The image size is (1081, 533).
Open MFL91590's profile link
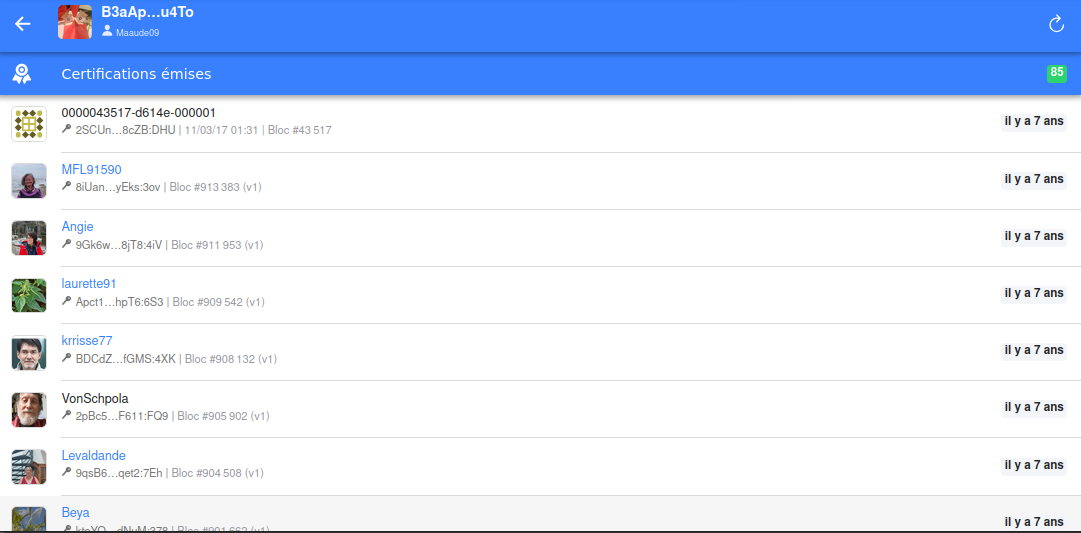point(91,170)
